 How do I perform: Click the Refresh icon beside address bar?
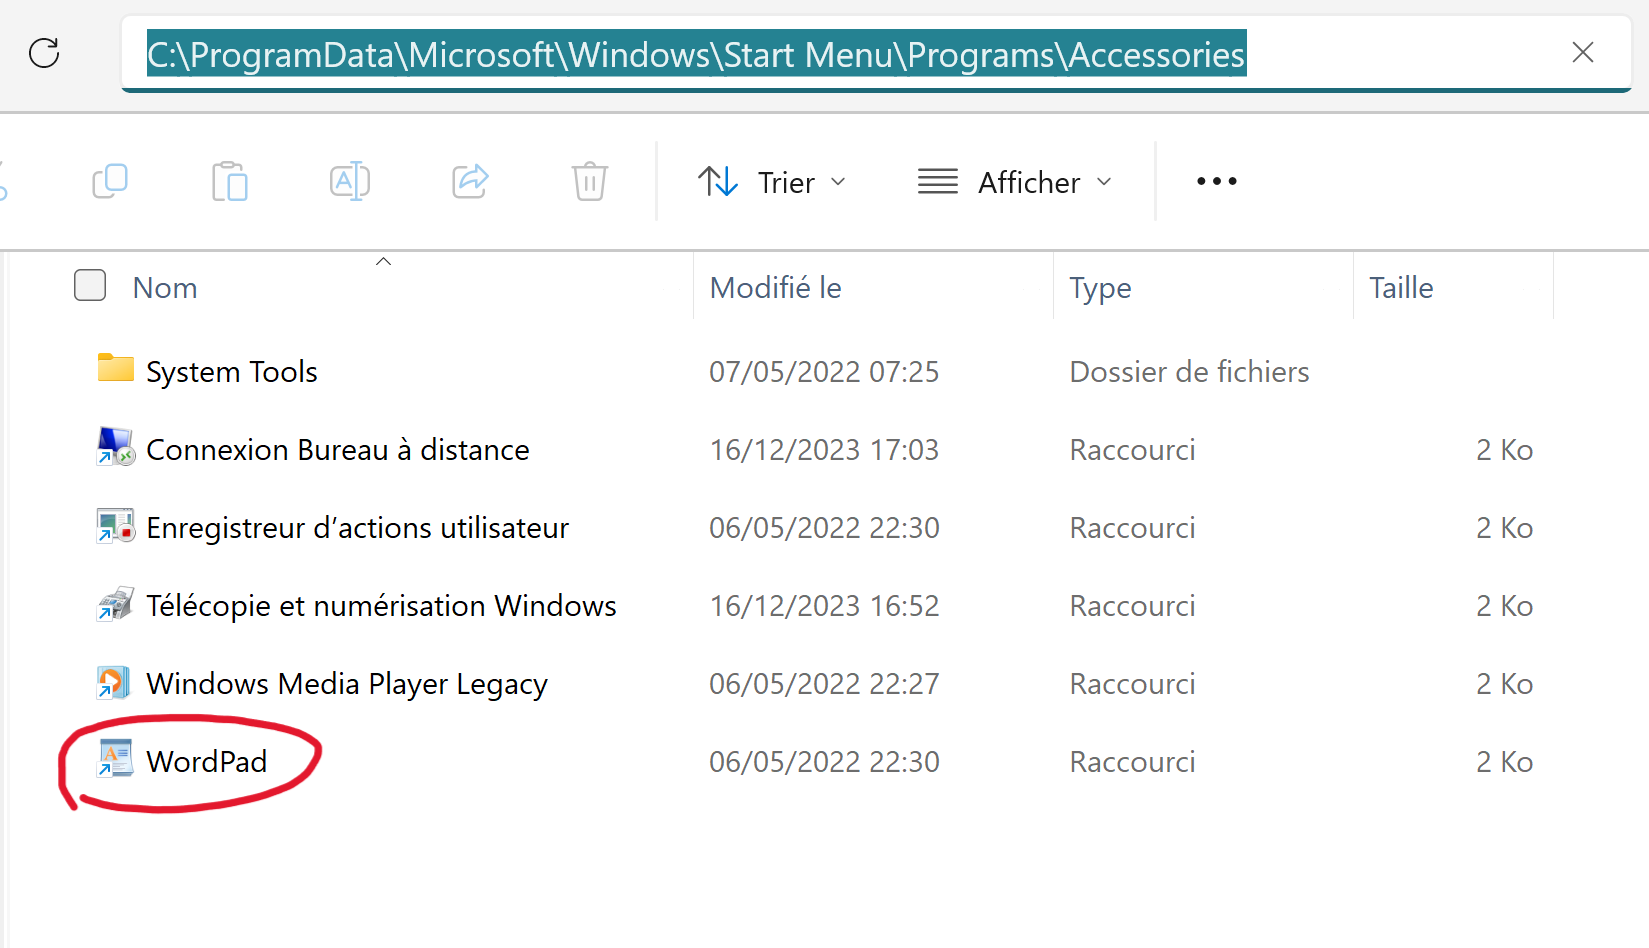point(44,52)
